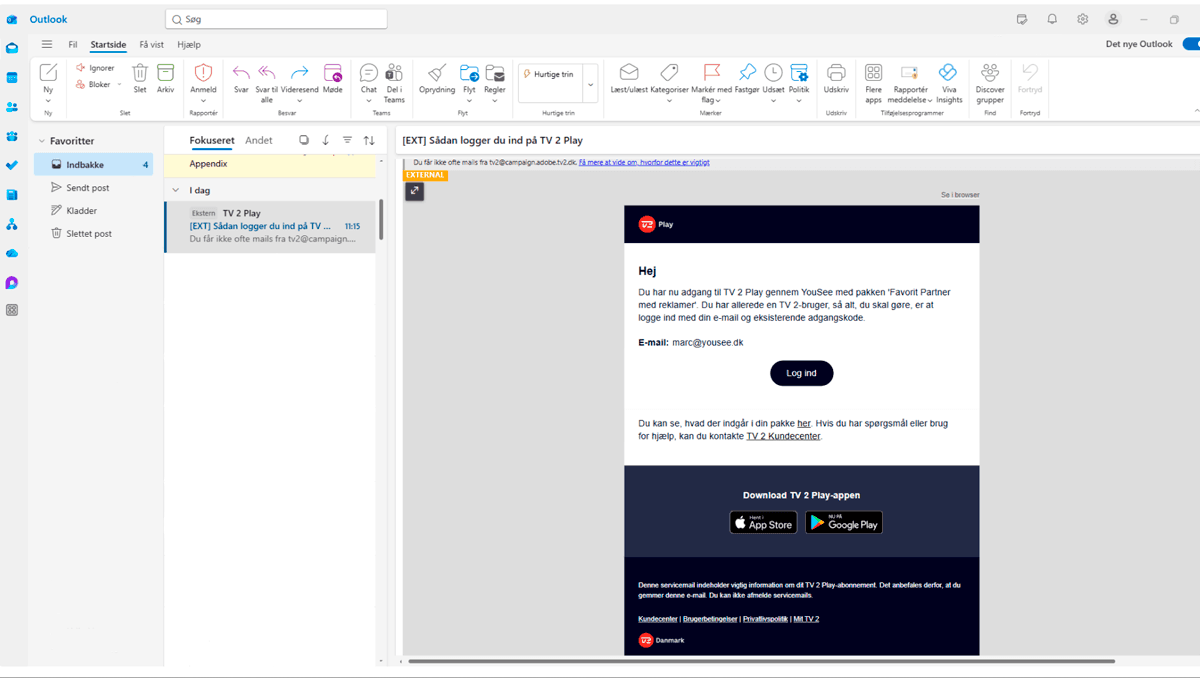Open the Fil menu
The width and height of the screenshot is (1200, 678).
coord(73,44)
